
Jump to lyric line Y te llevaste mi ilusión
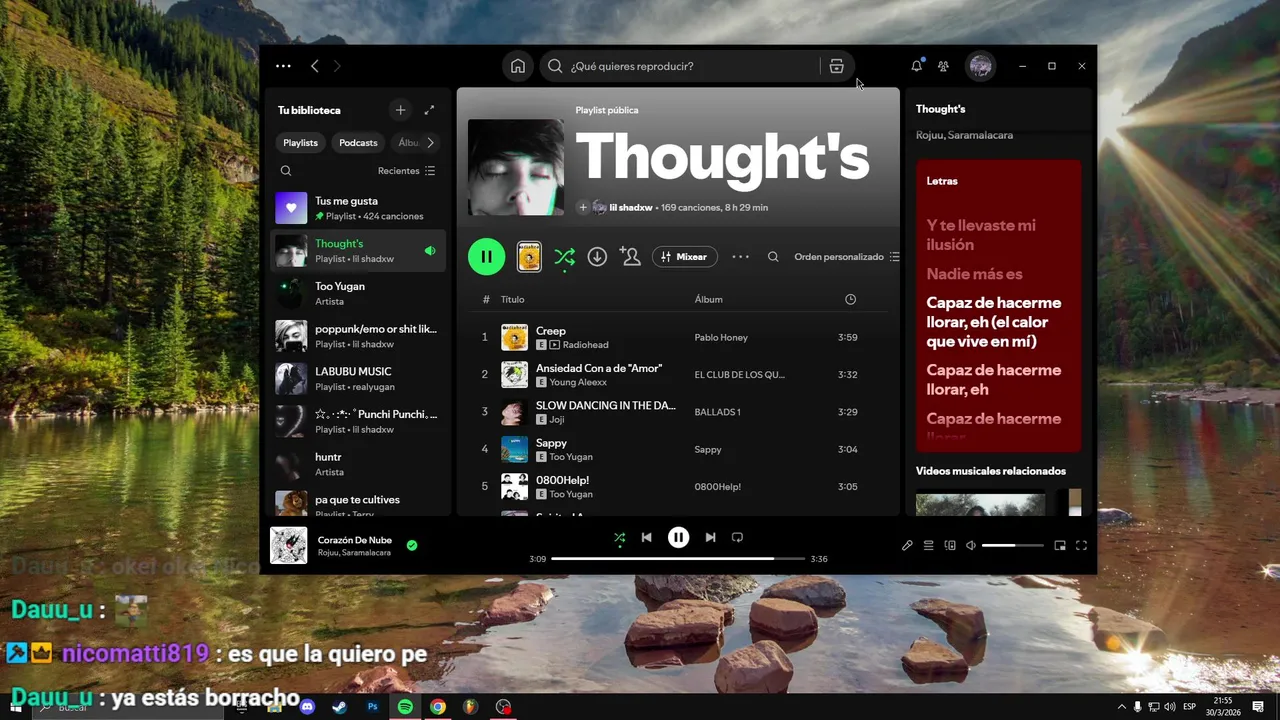tap(981, 235)
